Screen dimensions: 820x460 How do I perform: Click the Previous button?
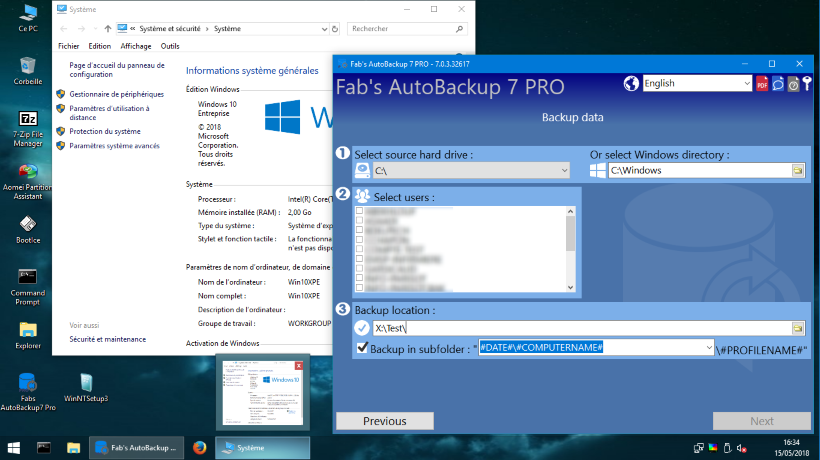click(x=385, y=421)
